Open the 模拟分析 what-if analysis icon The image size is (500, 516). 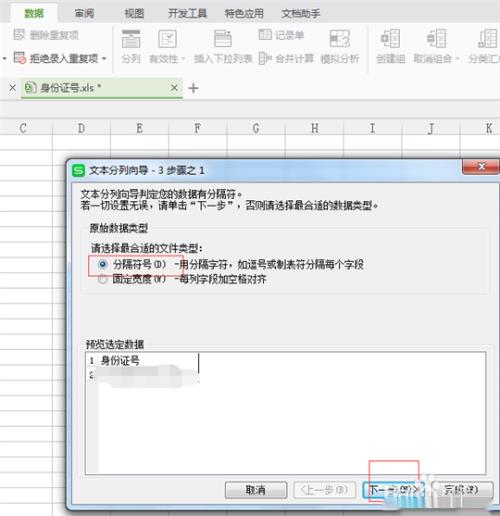pos(339,39)
